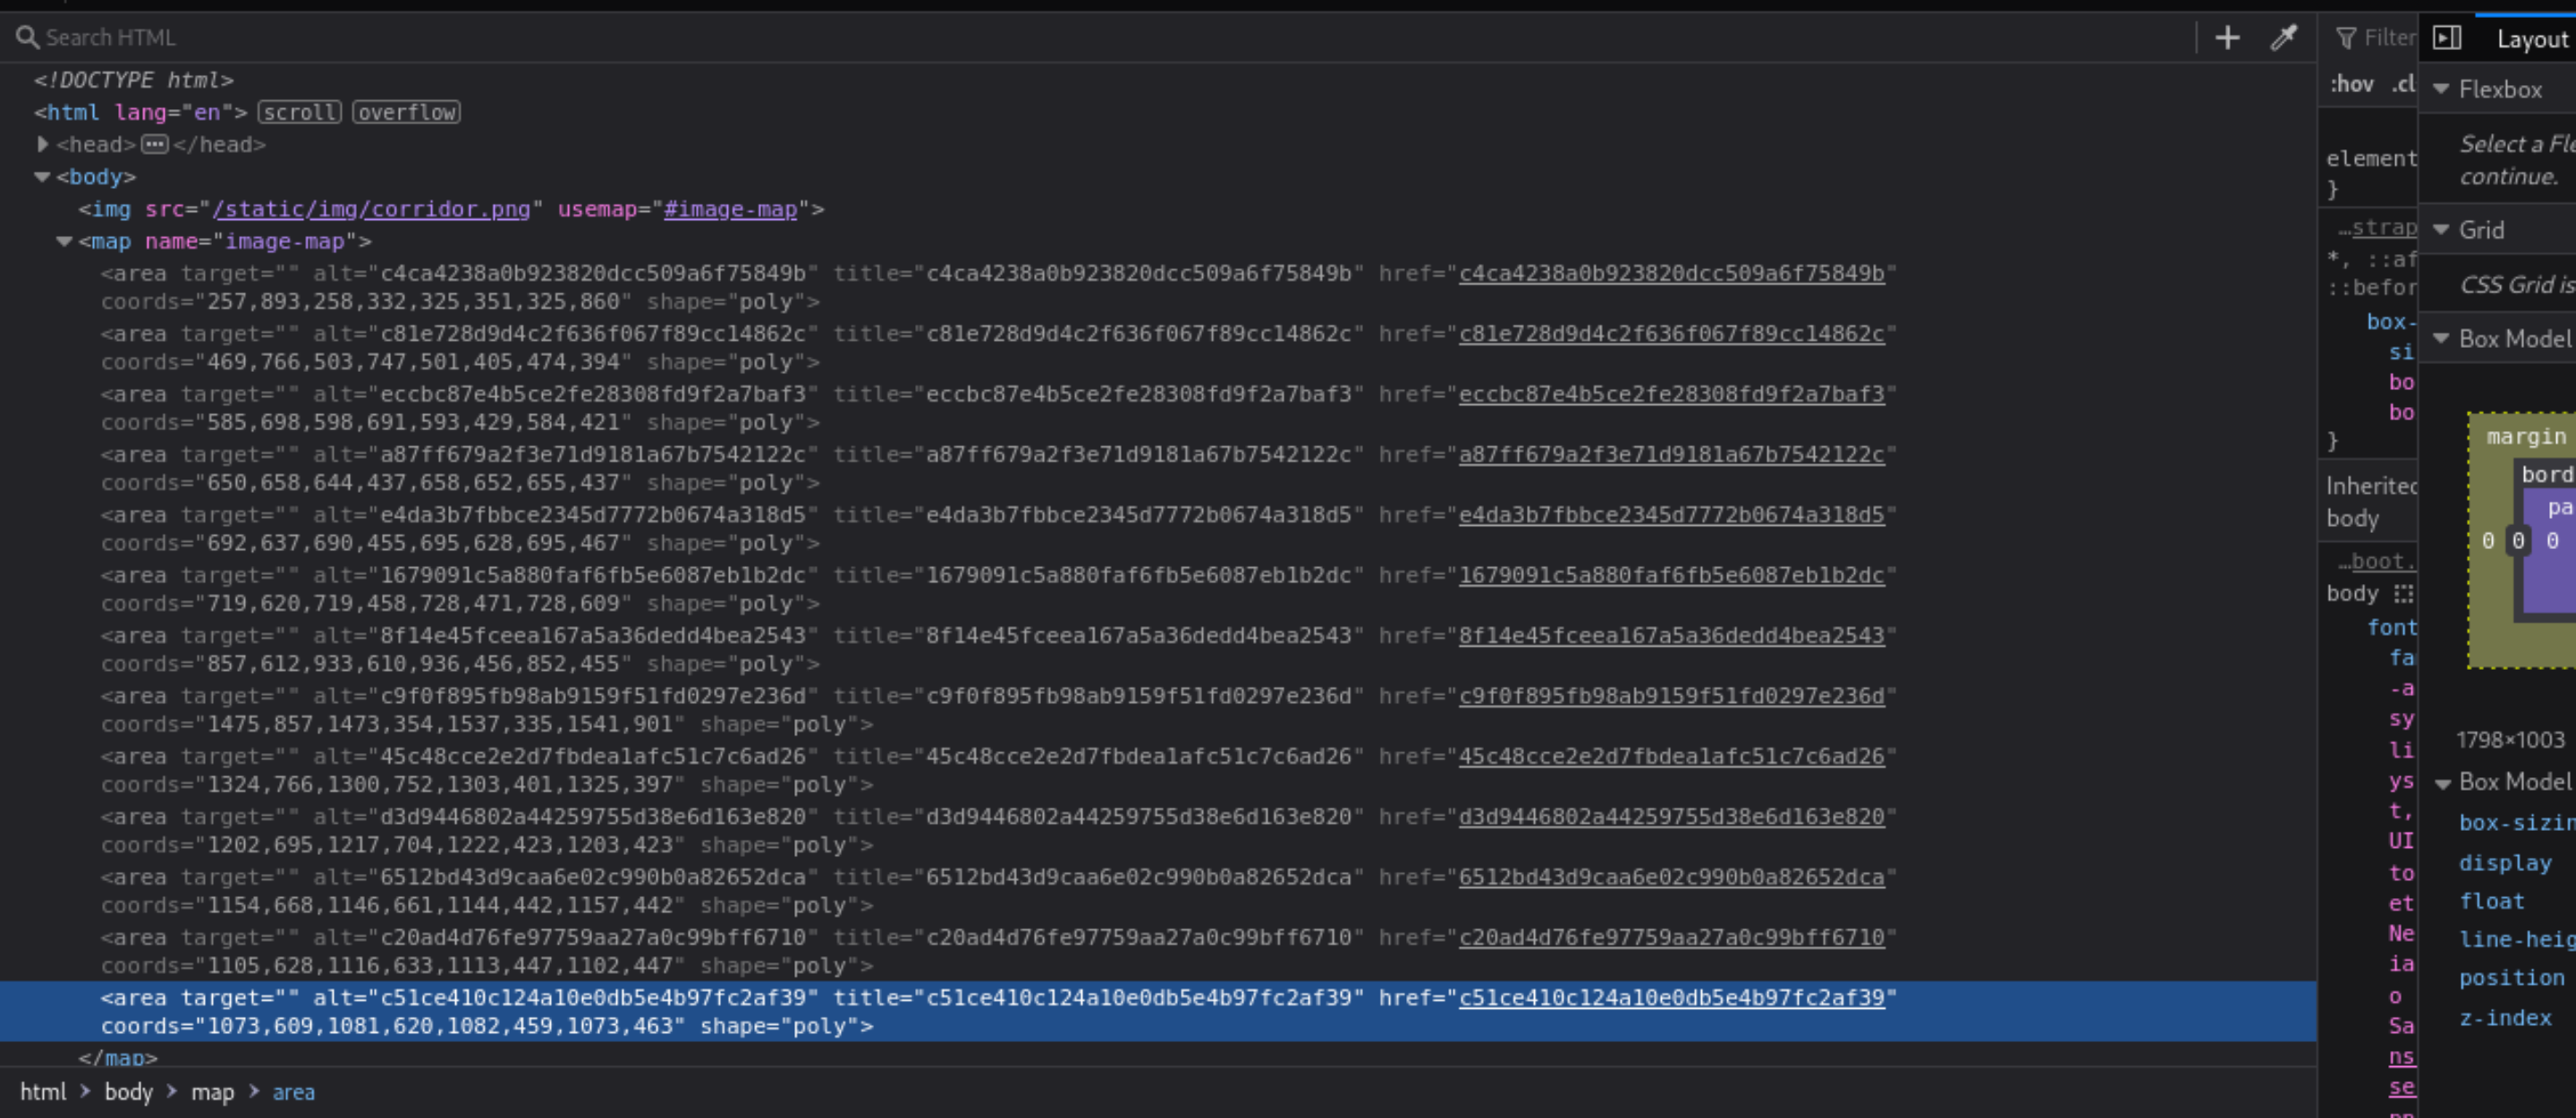The image size is (2576, 1118).
Task: Expand the head element node
Action: coord(42,144)
